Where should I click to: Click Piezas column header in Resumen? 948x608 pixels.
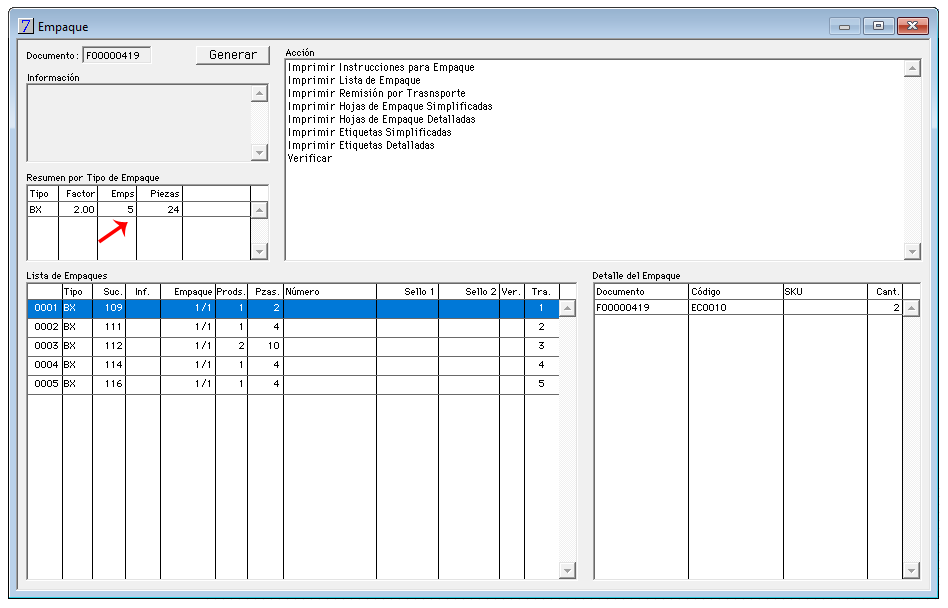pyautogui.click(x=160, y=194)
